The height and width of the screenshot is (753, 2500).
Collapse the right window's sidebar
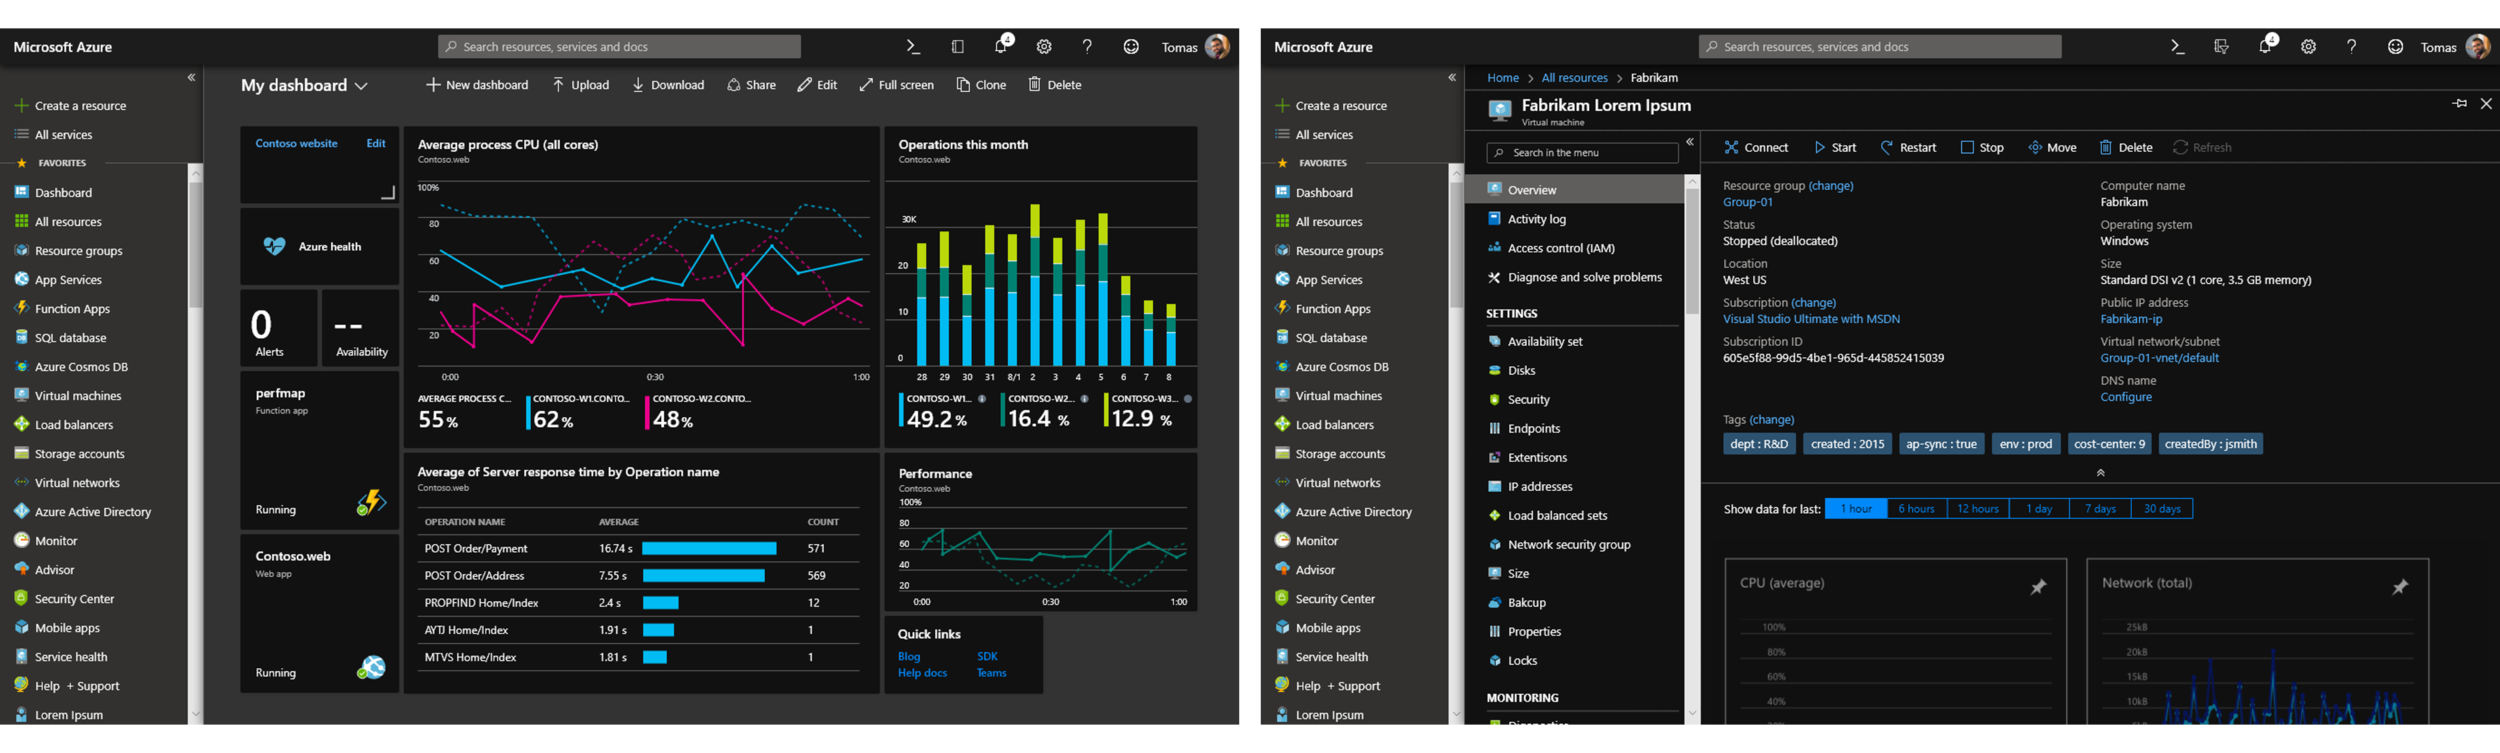point(1452,77)
